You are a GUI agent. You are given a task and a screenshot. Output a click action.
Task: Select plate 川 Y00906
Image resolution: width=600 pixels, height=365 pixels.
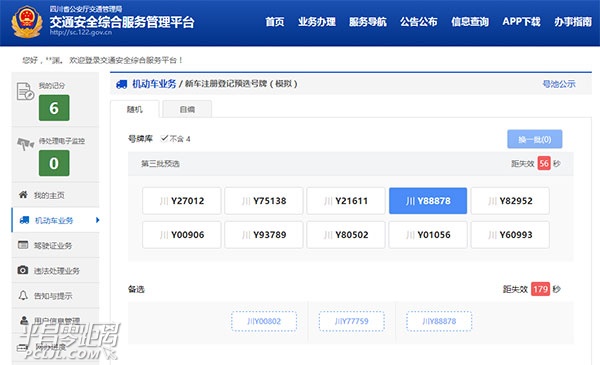[x=181, y=235]
